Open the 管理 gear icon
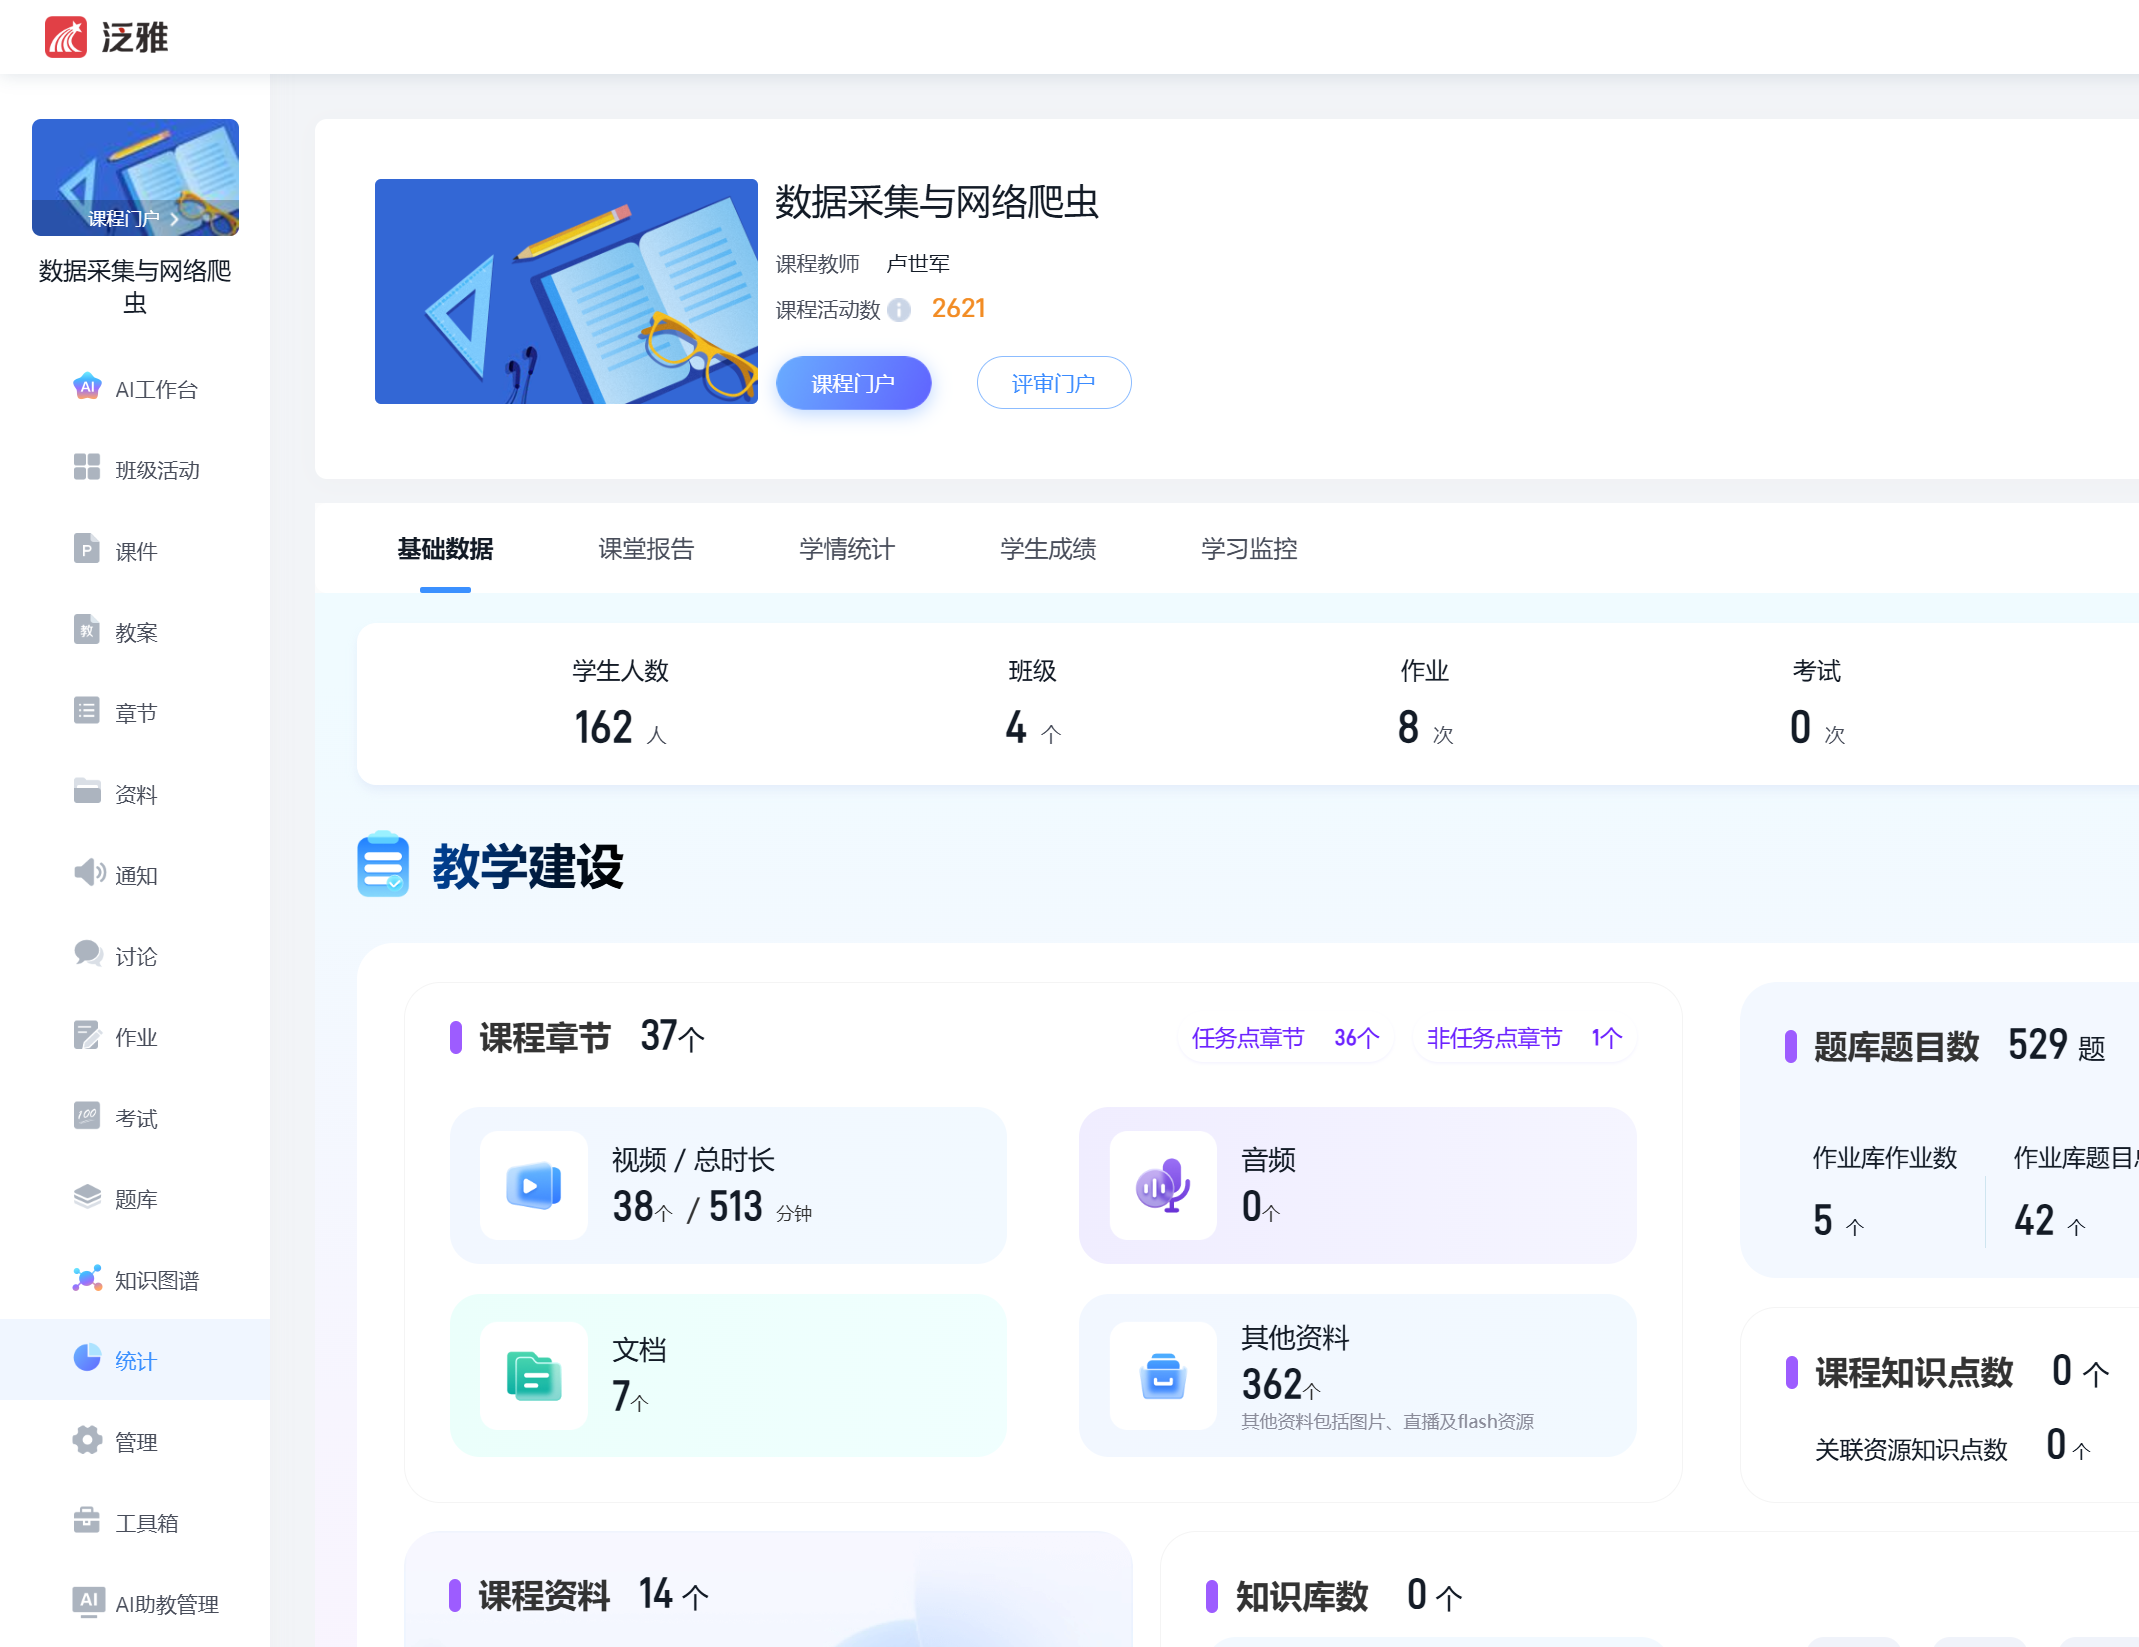The image size is (2139, 1647). tap(87, 1441)
